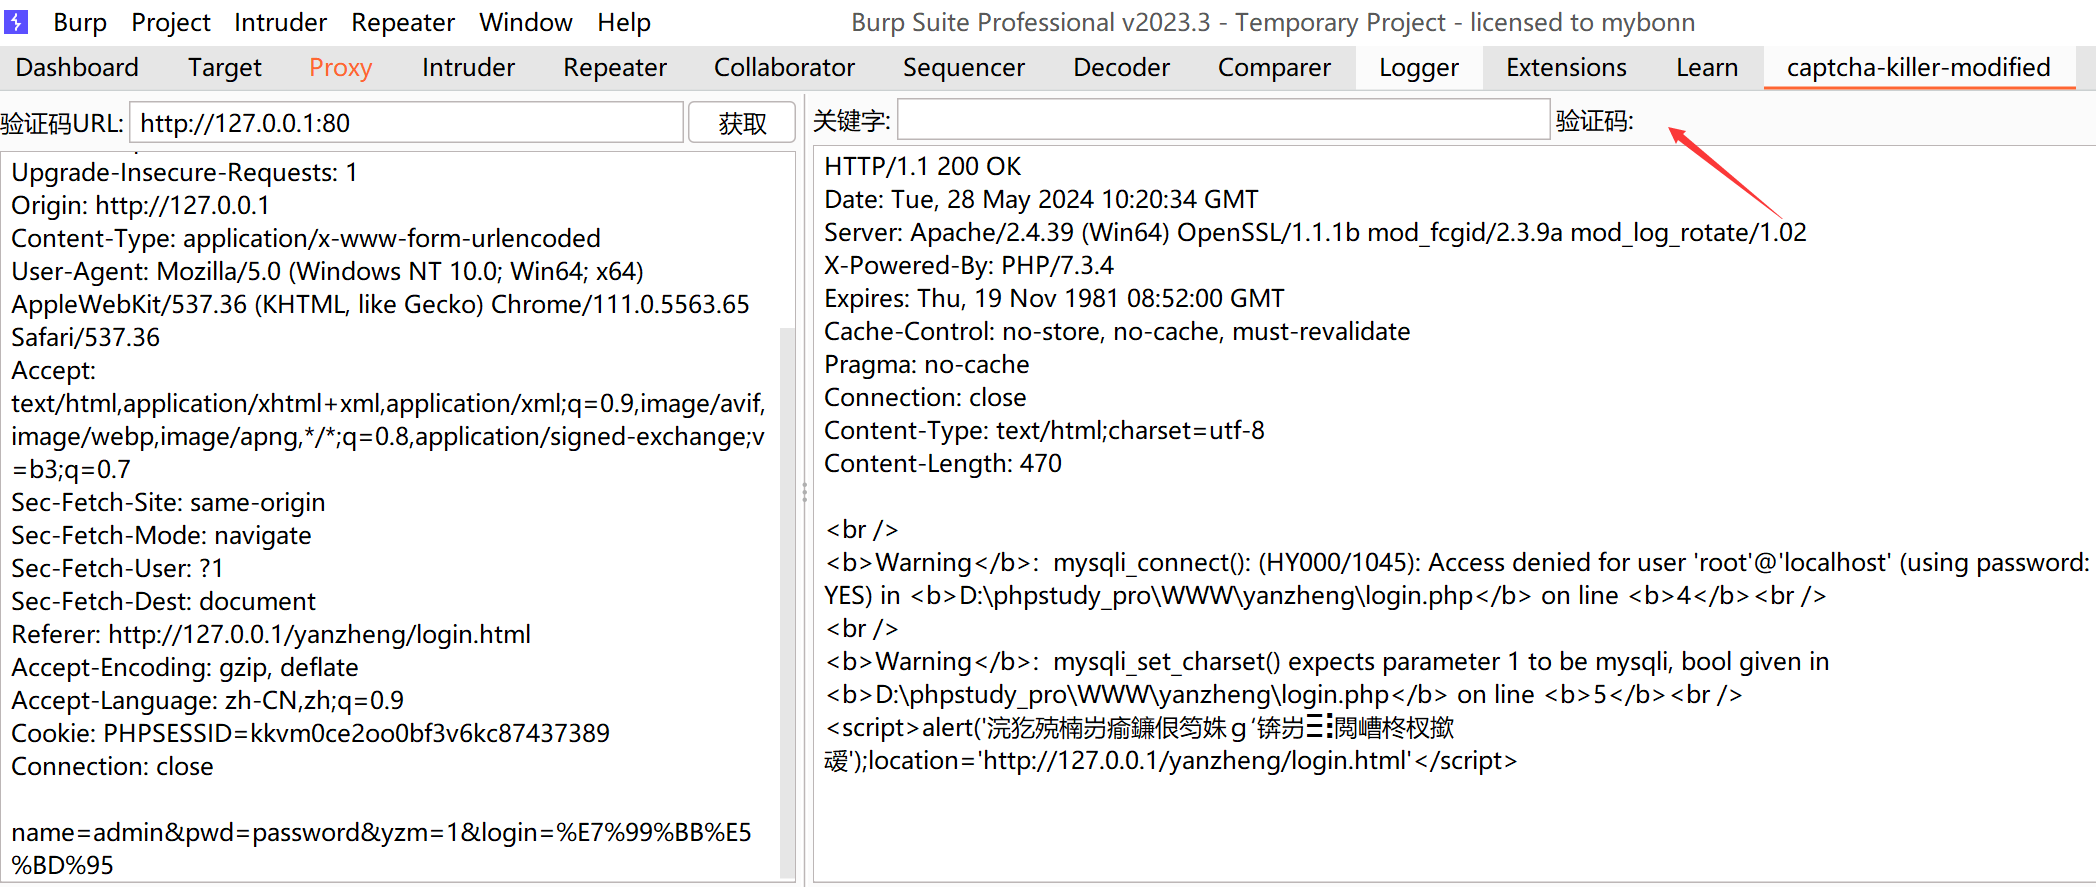Image resolution: width=2096 pixels, height=887 pixels.
Task: Open the Help menu
Action: [624, 22]
